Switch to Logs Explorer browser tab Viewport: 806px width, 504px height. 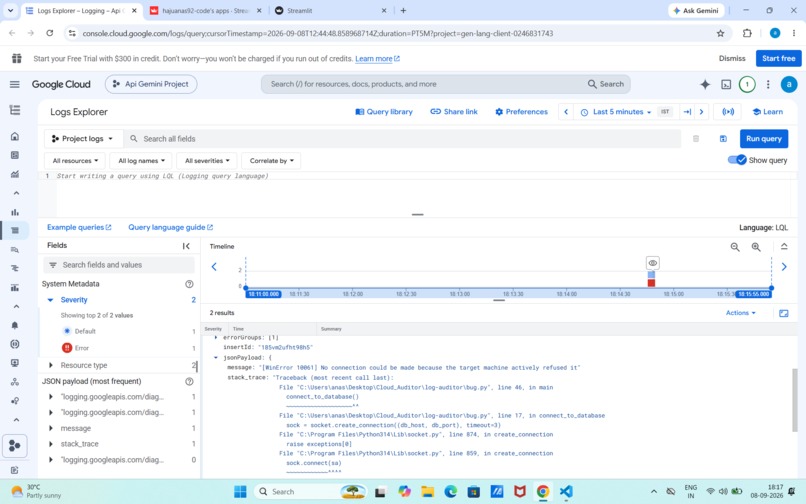pyautogui.click(x=80, y=10)
